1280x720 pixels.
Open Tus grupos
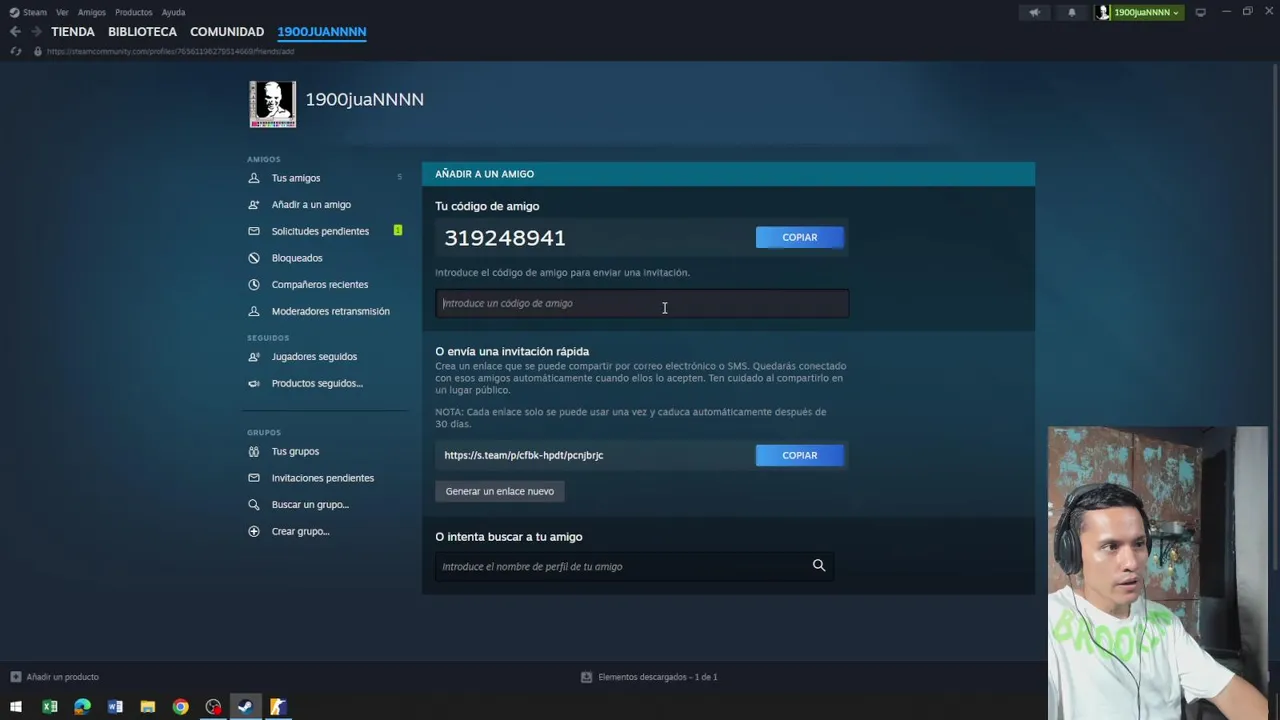click(x=295, y=451)
